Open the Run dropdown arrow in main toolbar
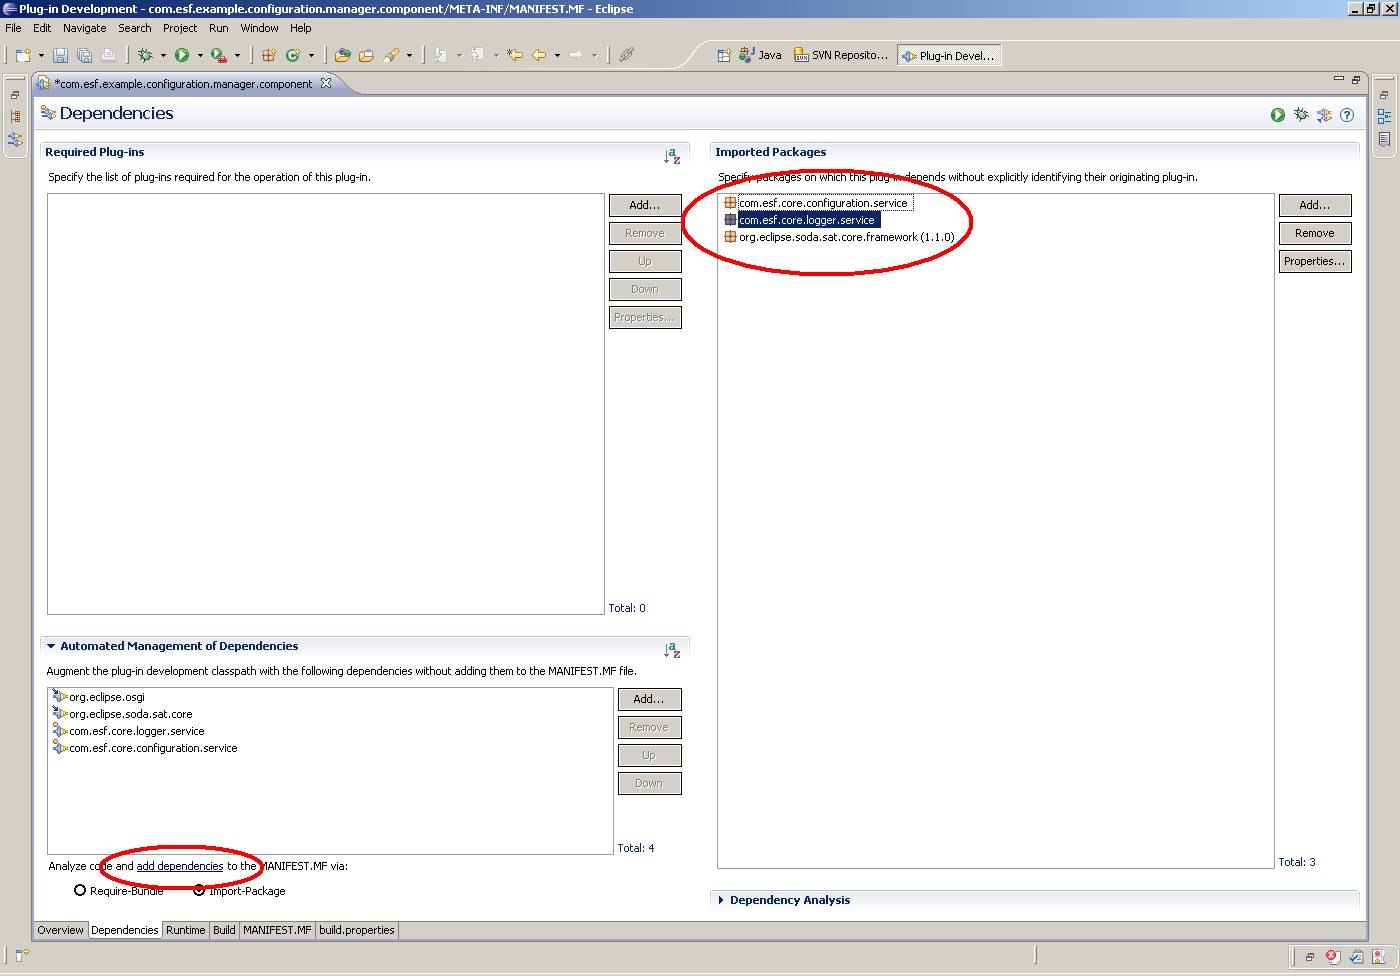This screenshot has width=1400, height=976. tap(200, 55)
